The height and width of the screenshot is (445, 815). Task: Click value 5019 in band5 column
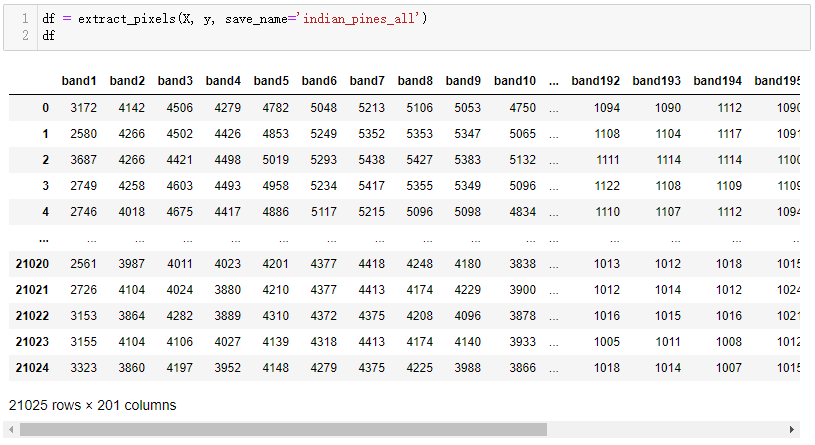click(275, 160)
